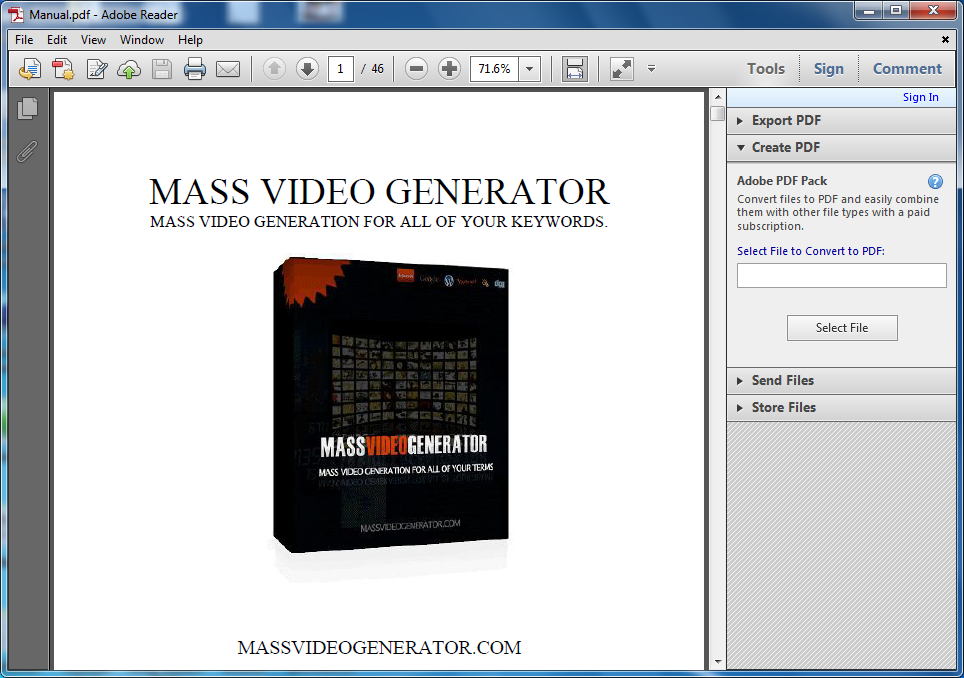This screenshot has width=964, height=678.
Task: Click the Adobe PDF Pack help icon
Action: [935, 181]
